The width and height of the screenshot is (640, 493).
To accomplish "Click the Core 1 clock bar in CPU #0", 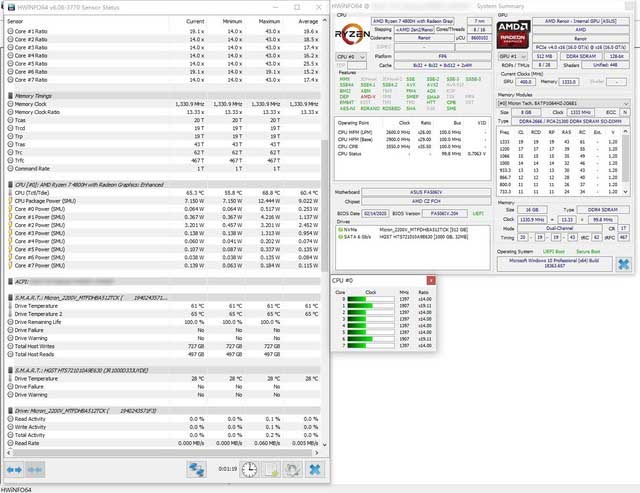I will 371,306.
